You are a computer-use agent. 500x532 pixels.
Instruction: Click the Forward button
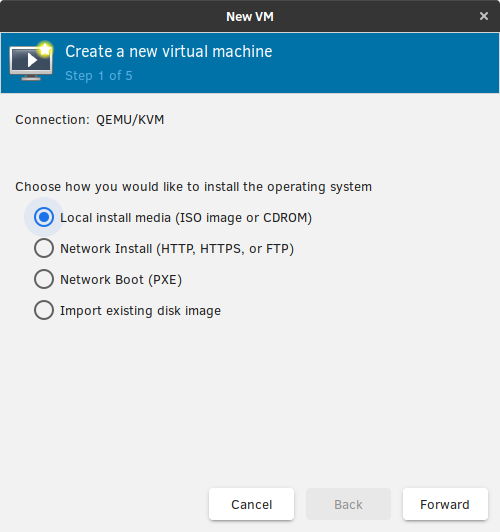click(445, 504)
